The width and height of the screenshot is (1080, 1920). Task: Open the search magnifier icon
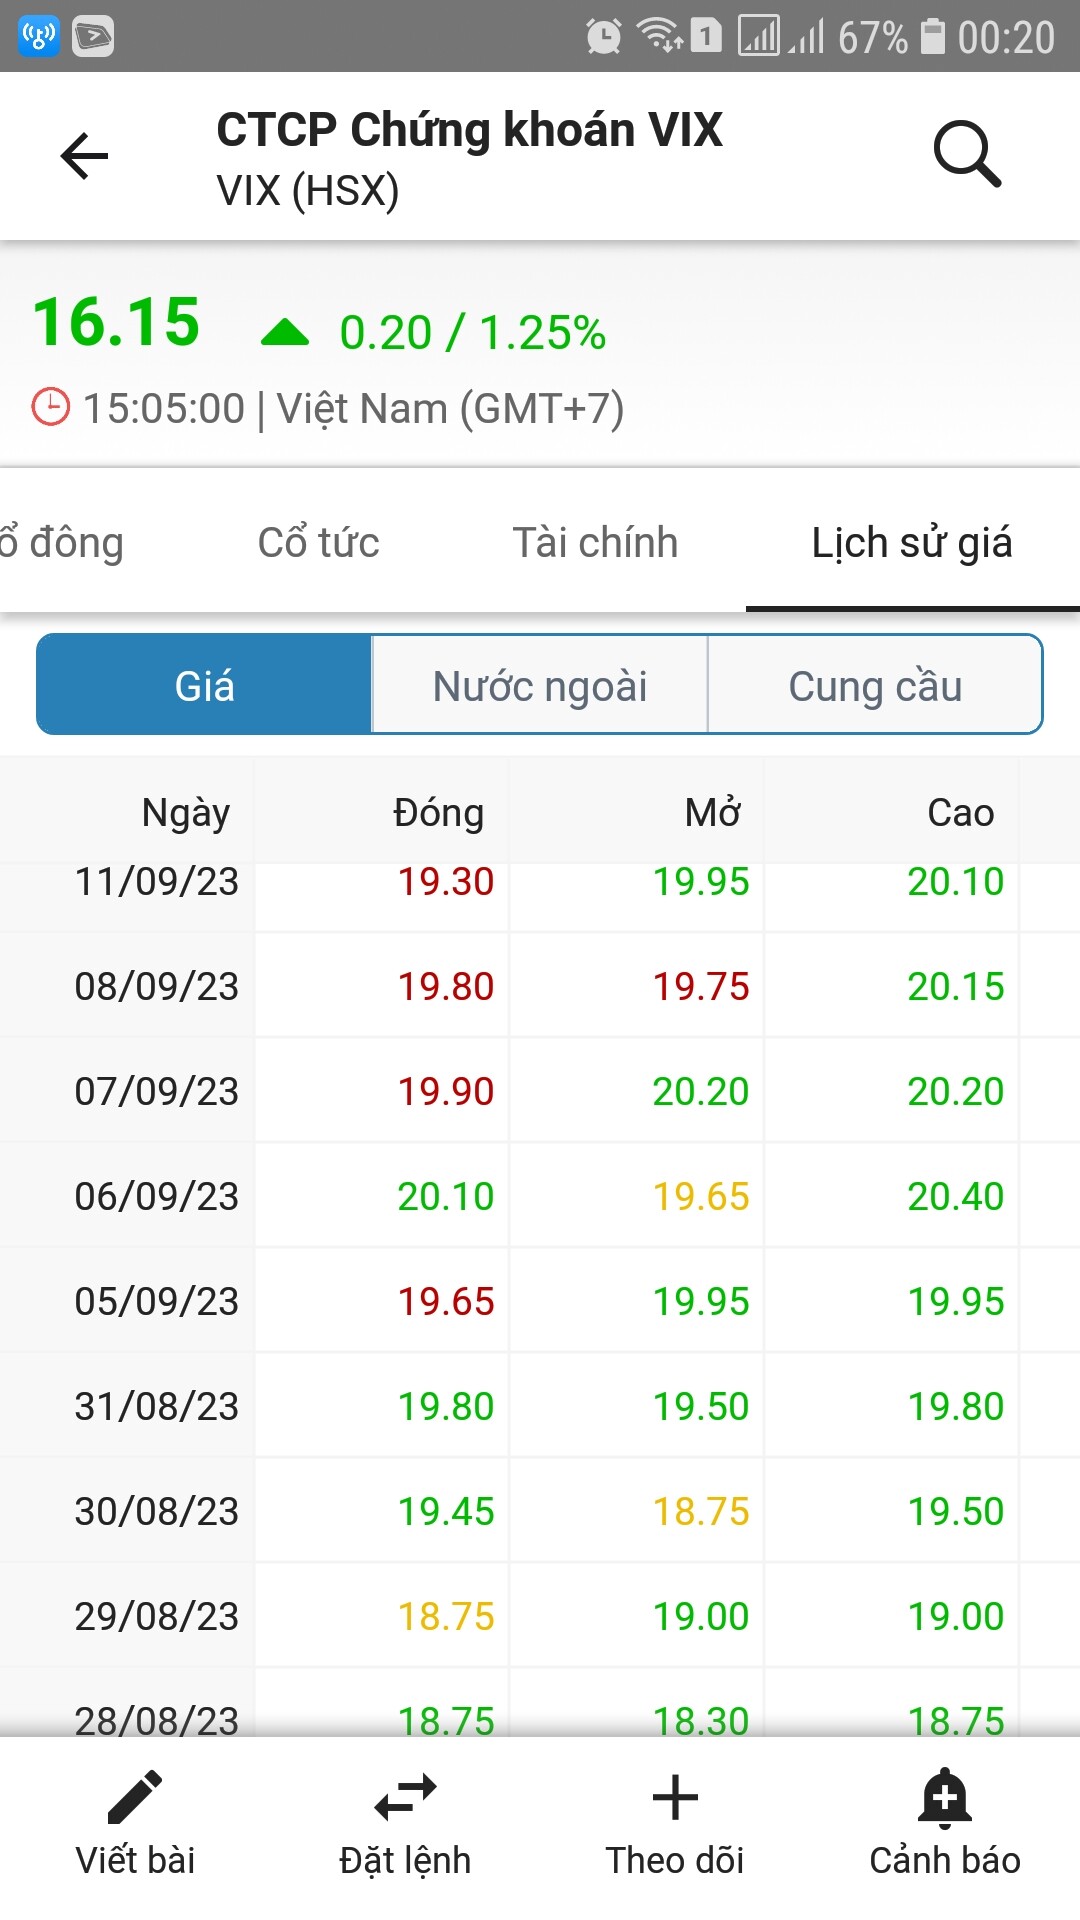point(966,155)
